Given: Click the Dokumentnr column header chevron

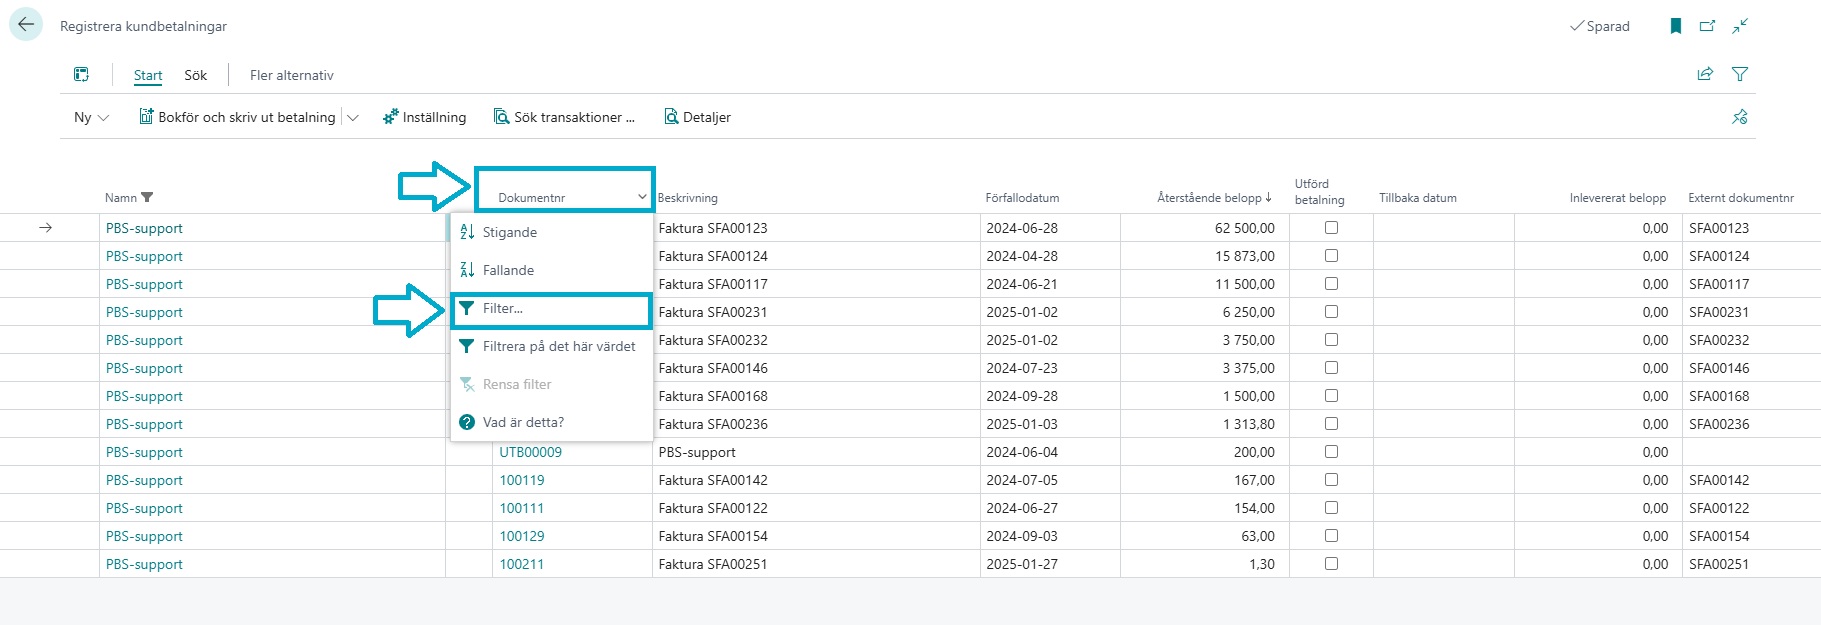Looking at the screenshot, I should (x=642, y=197).
